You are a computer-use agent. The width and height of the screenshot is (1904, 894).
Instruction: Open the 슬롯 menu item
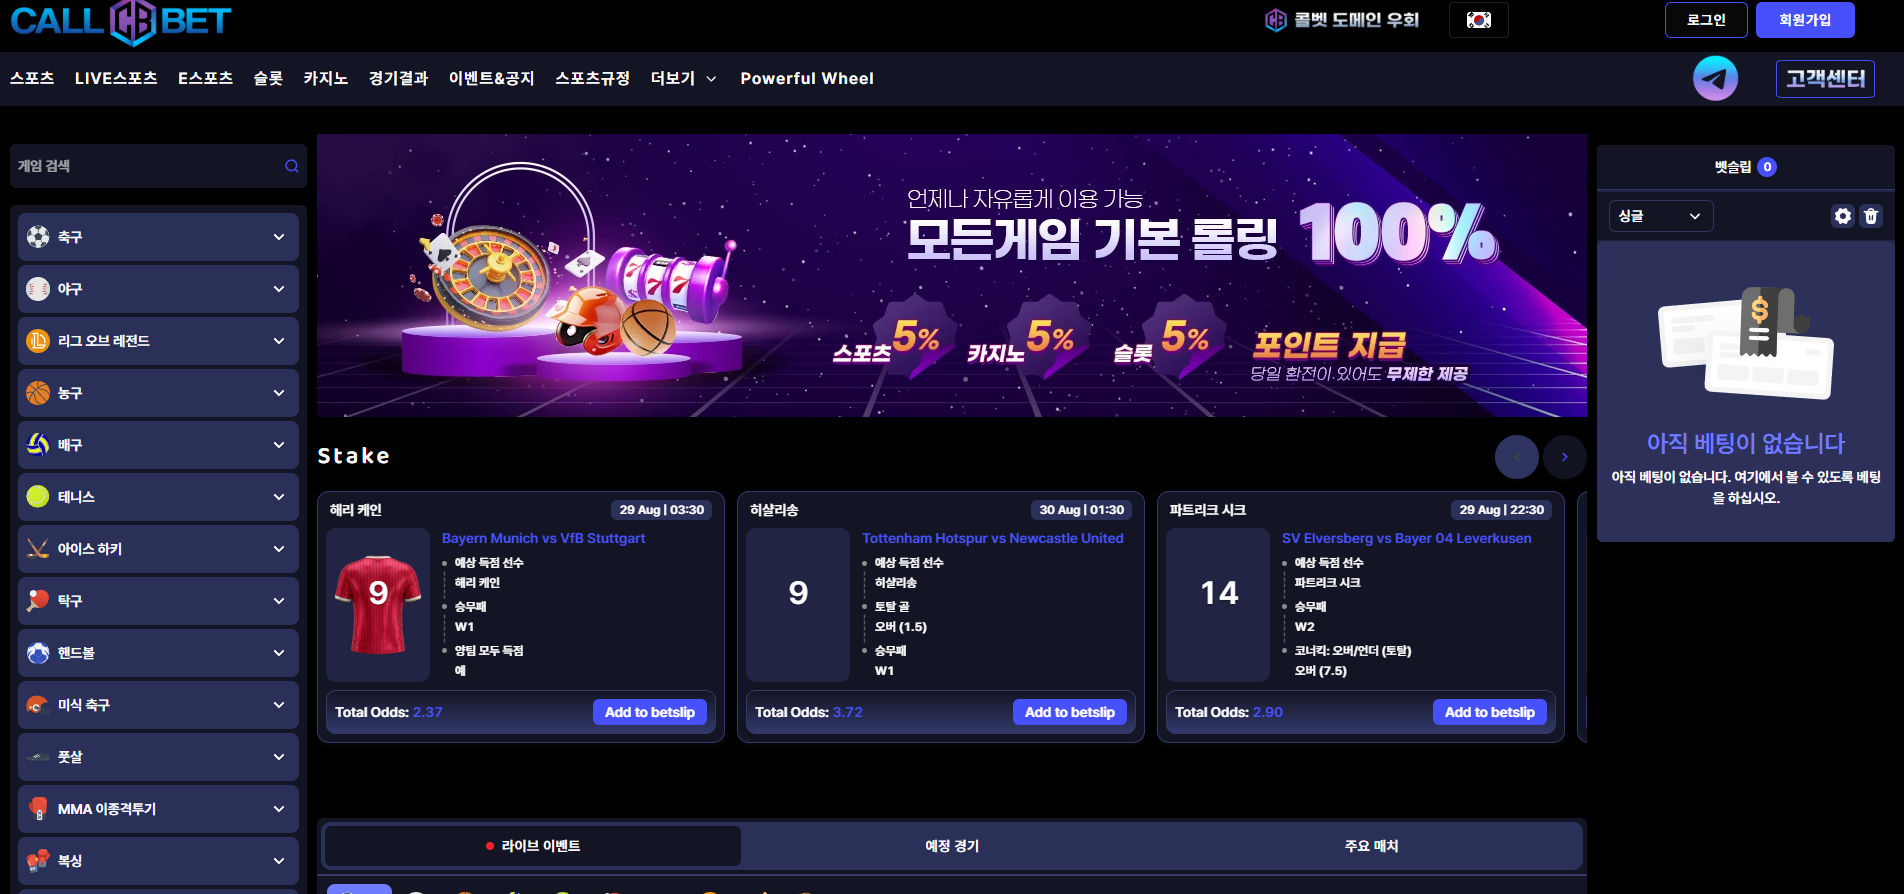click(x=268, y=78)
